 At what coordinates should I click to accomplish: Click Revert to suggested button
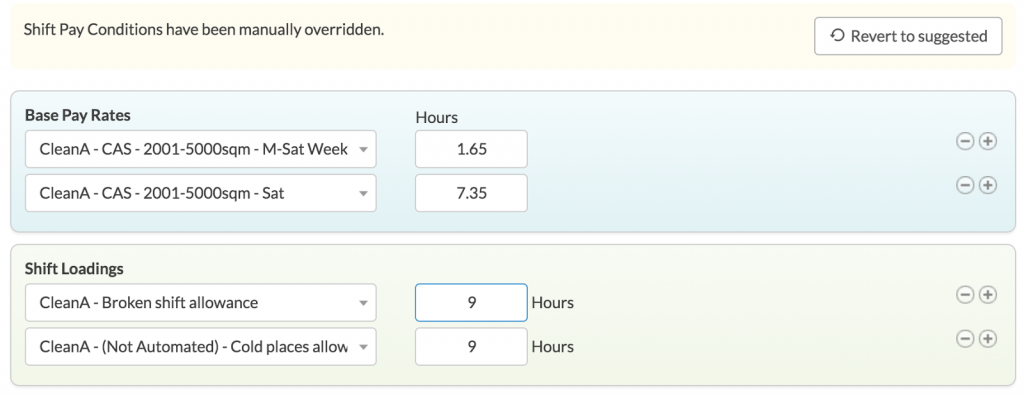908,36
